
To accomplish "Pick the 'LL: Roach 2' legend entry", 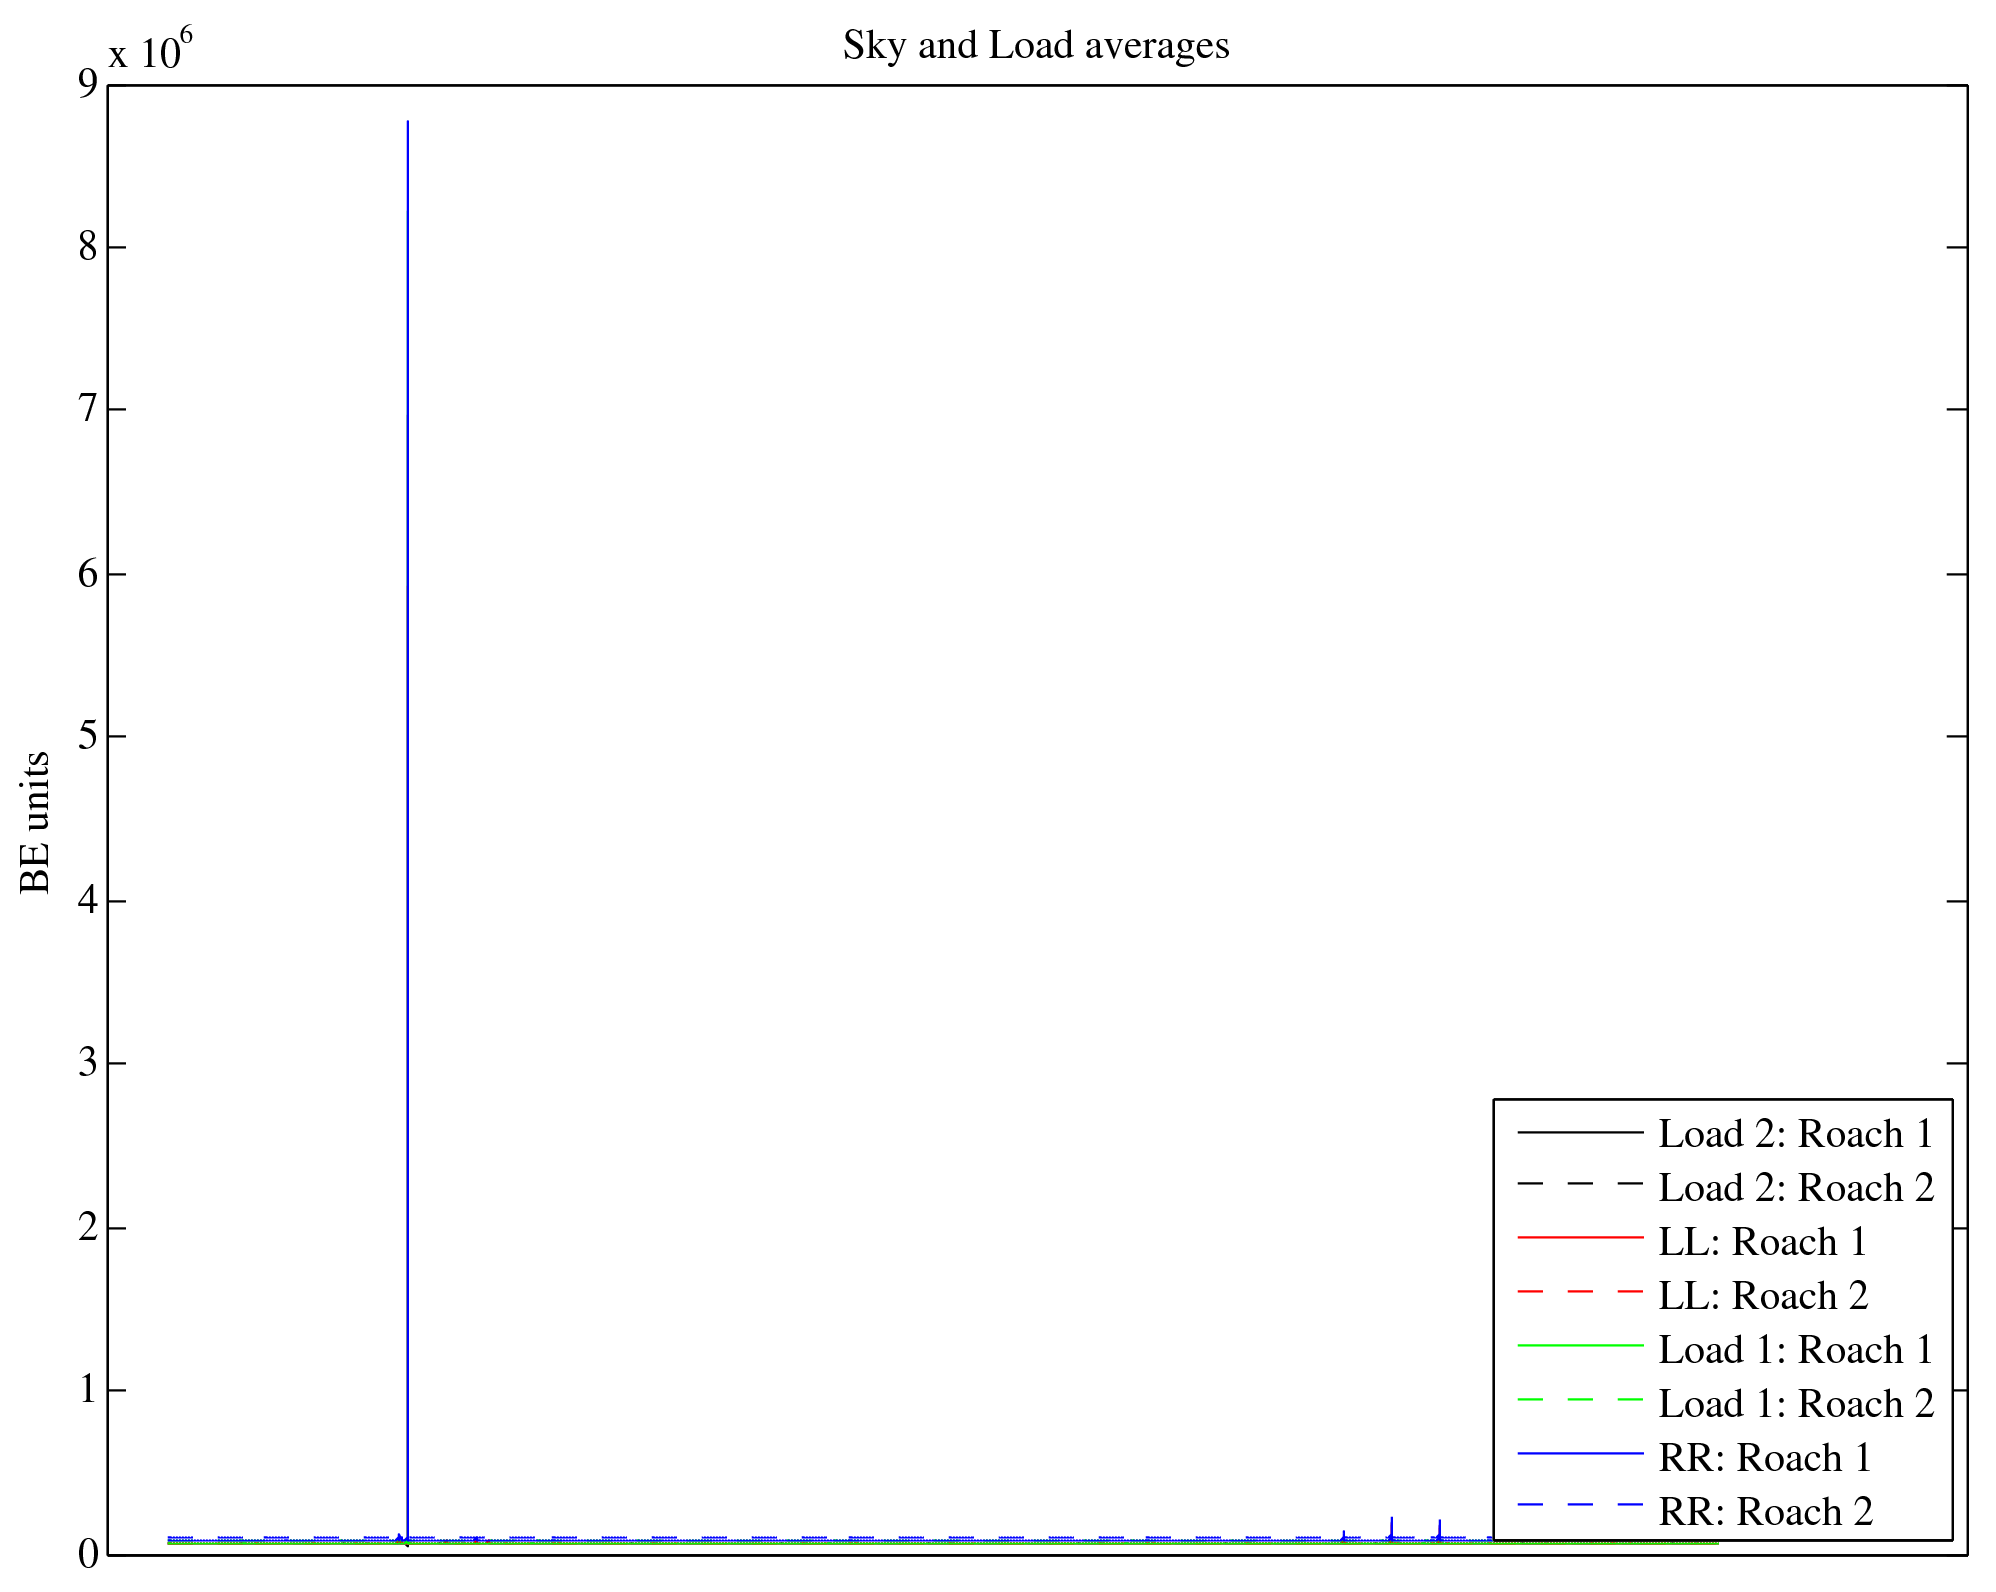I will coord(1763,1296).
